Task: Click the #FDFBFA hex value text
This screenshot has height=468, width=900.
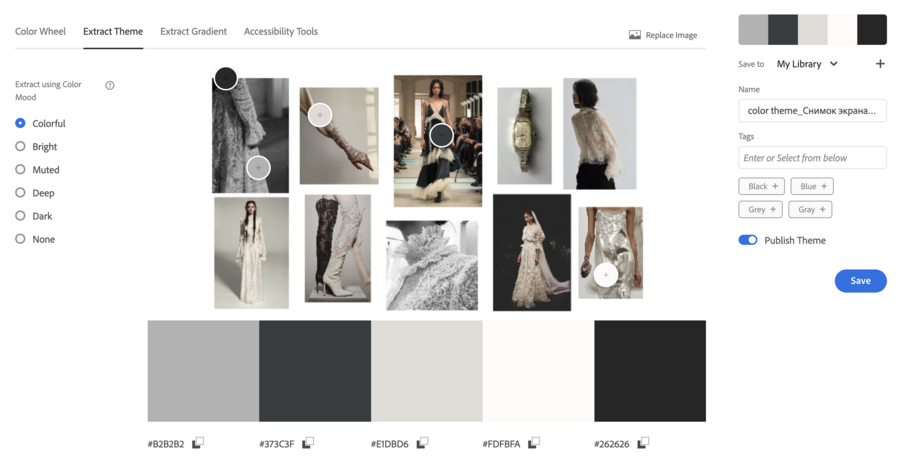Action: click(x=501, y=444)
